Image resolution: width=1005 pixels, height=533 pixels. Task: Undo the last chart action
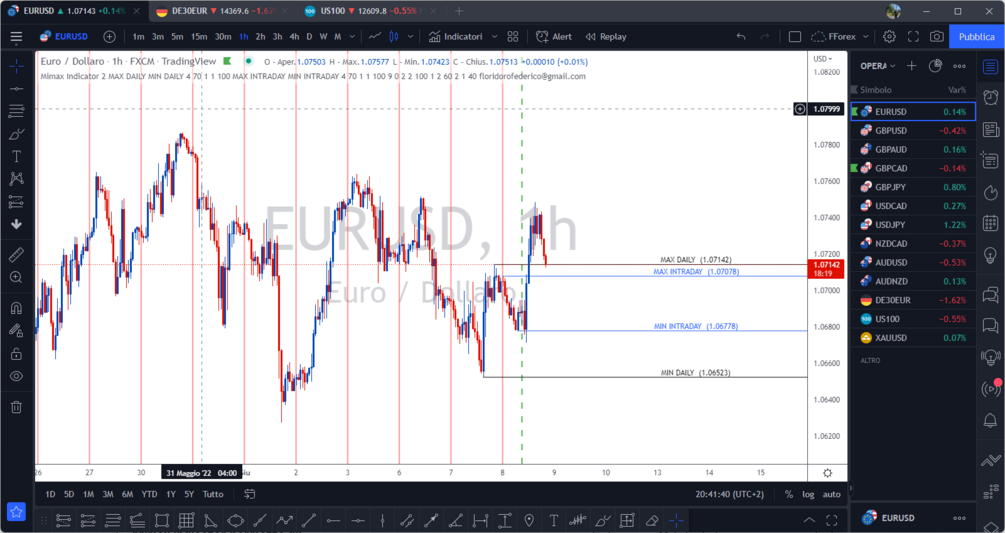741,37
